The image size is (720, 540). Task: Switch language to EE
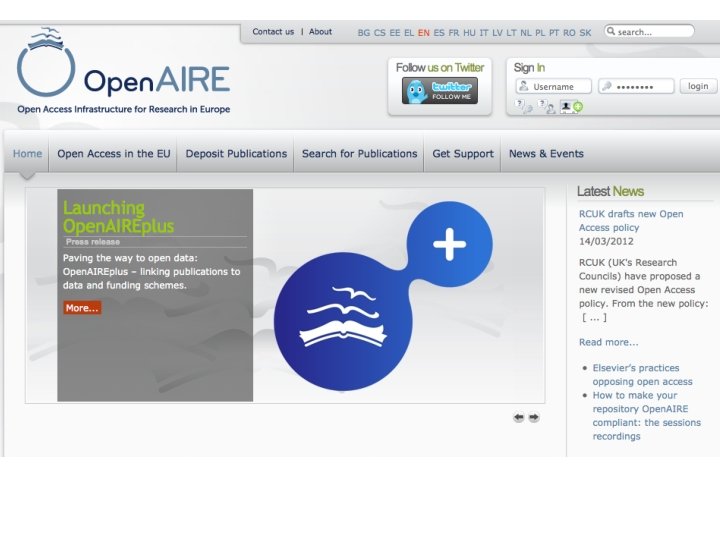[x=395, y=33]
